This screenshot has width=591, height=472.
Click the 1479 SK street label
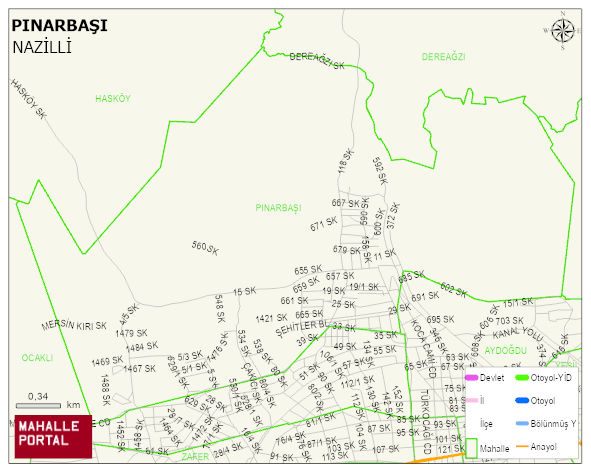click(131, 333)
